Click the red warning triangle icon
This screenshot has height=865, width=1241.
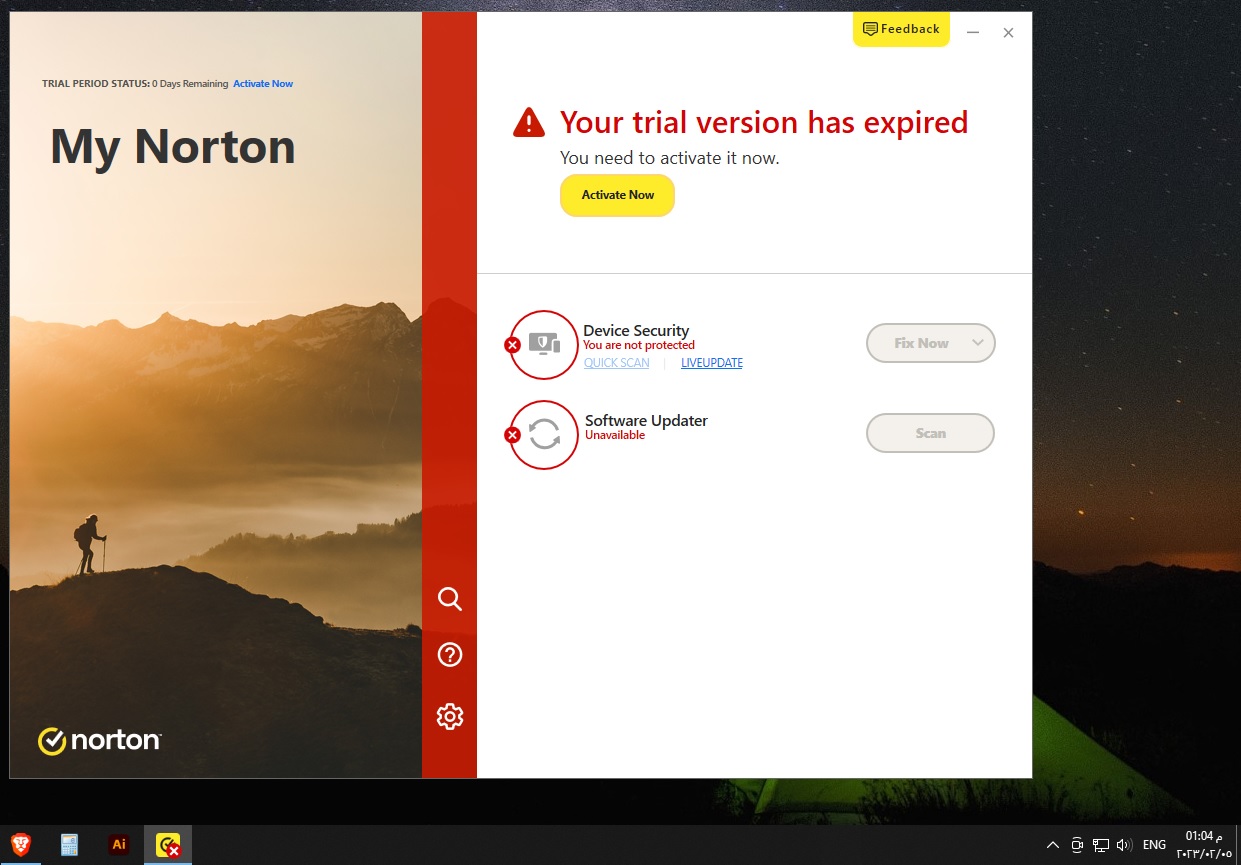pos(529,123)
